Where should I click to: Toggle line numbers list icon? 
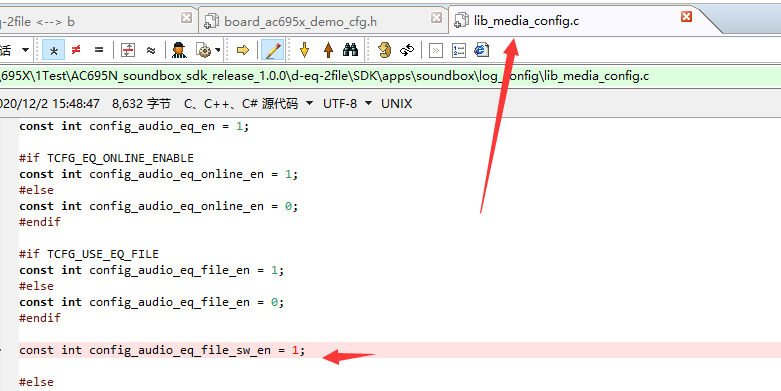[459, 50]
